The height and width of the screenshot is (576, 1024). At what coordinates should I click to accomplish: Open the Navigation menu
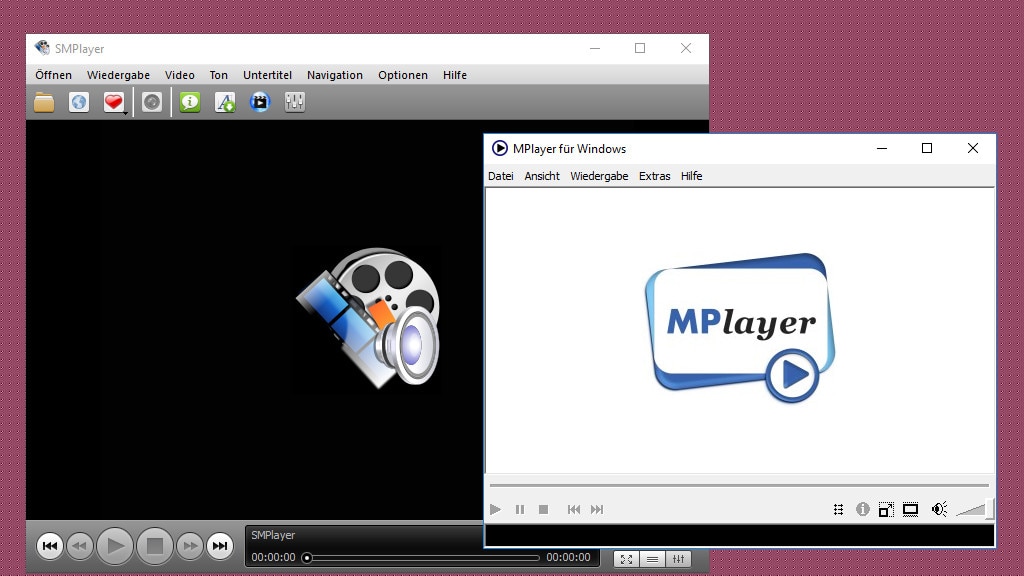pyautogui.click(x=334, y=75)
